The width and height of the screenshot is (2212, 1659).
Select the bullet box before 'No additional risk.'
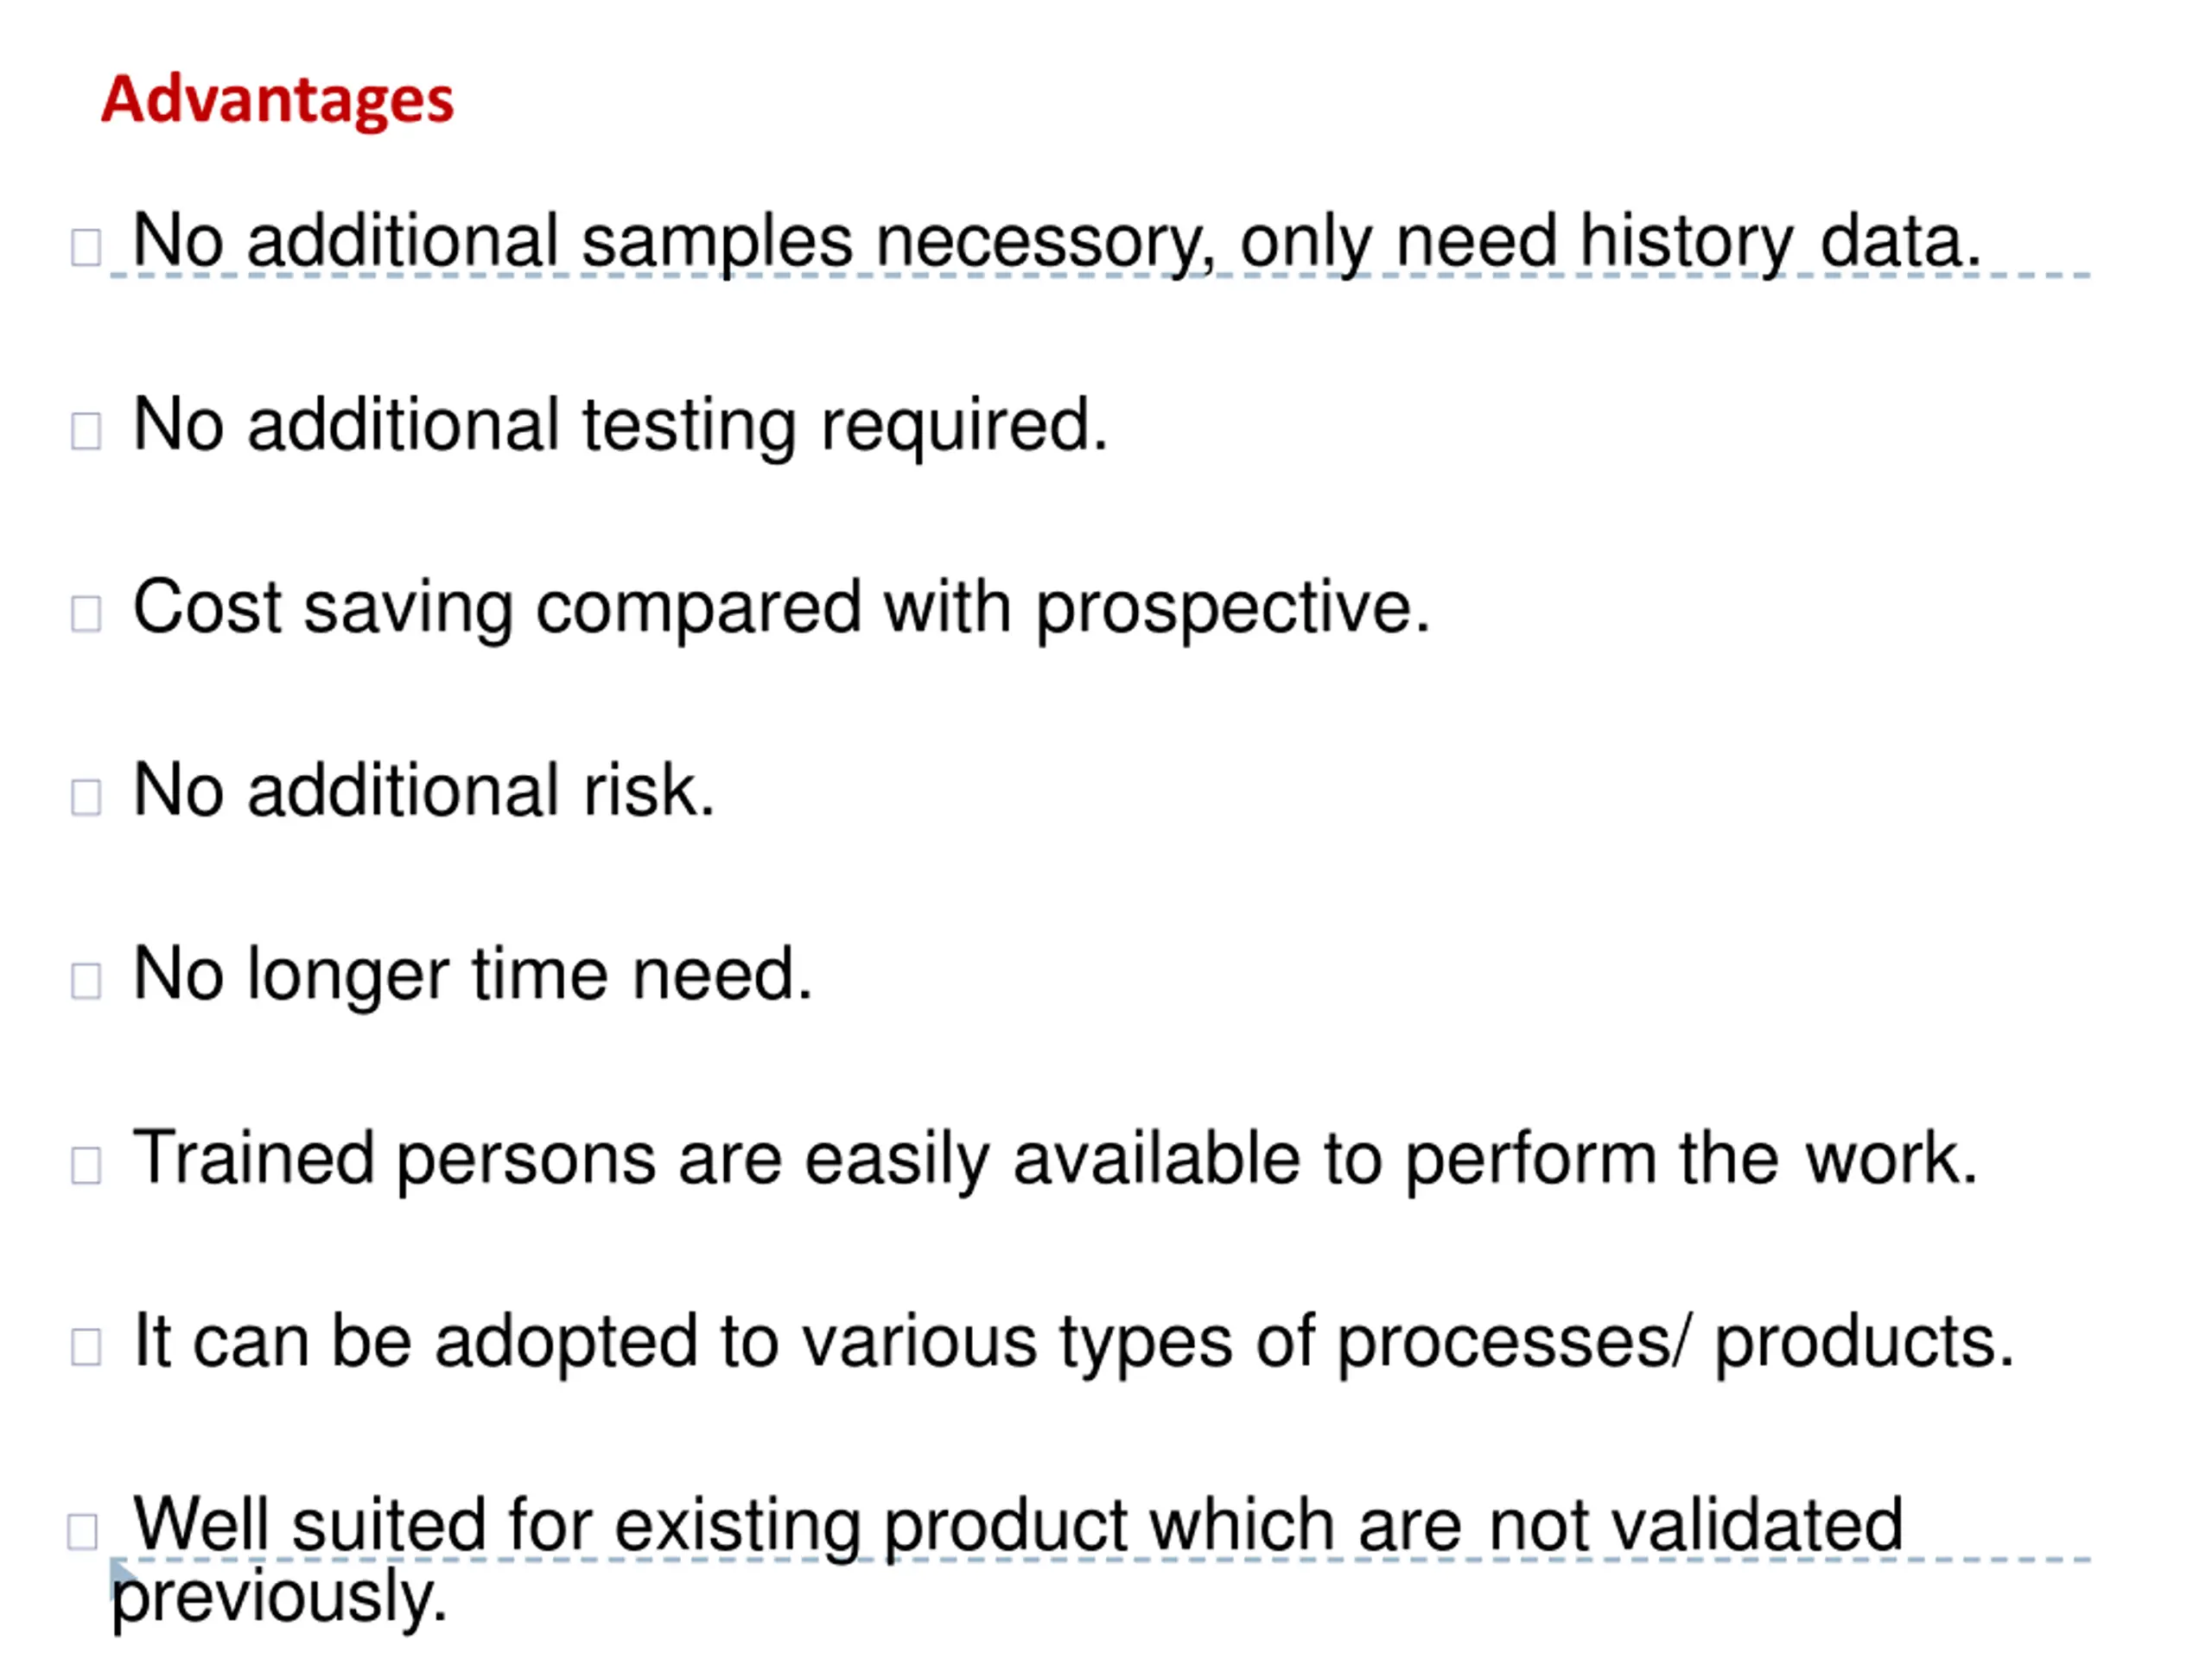point(86,798)
